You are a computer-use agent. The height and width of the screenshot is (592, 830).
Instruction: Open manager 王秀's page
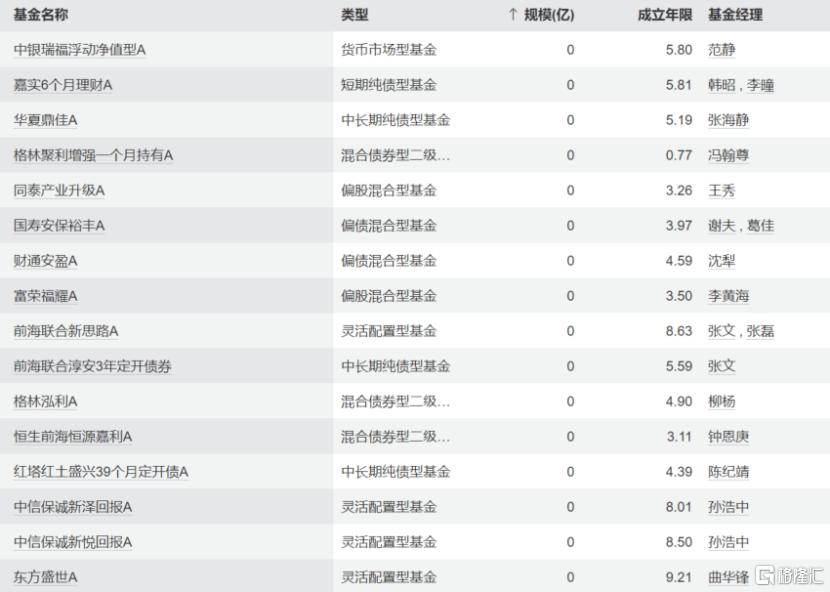(721, 191)
